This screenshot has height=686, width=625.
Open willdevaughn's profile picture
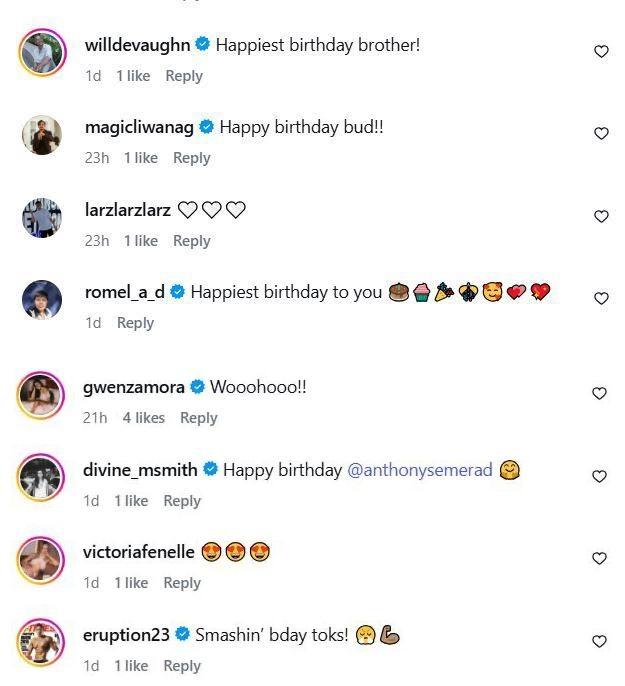pyautogui.click(x=42, y=52)
